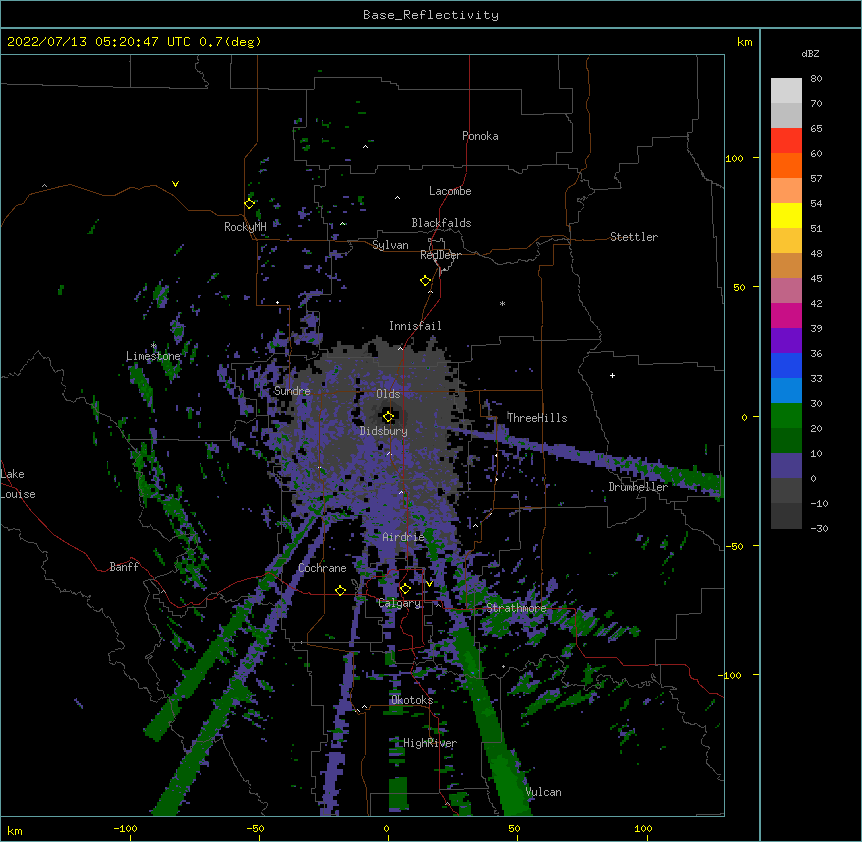Click the purple 10 dBZ legend swatch
862x842 pixels.
(786, 466)
